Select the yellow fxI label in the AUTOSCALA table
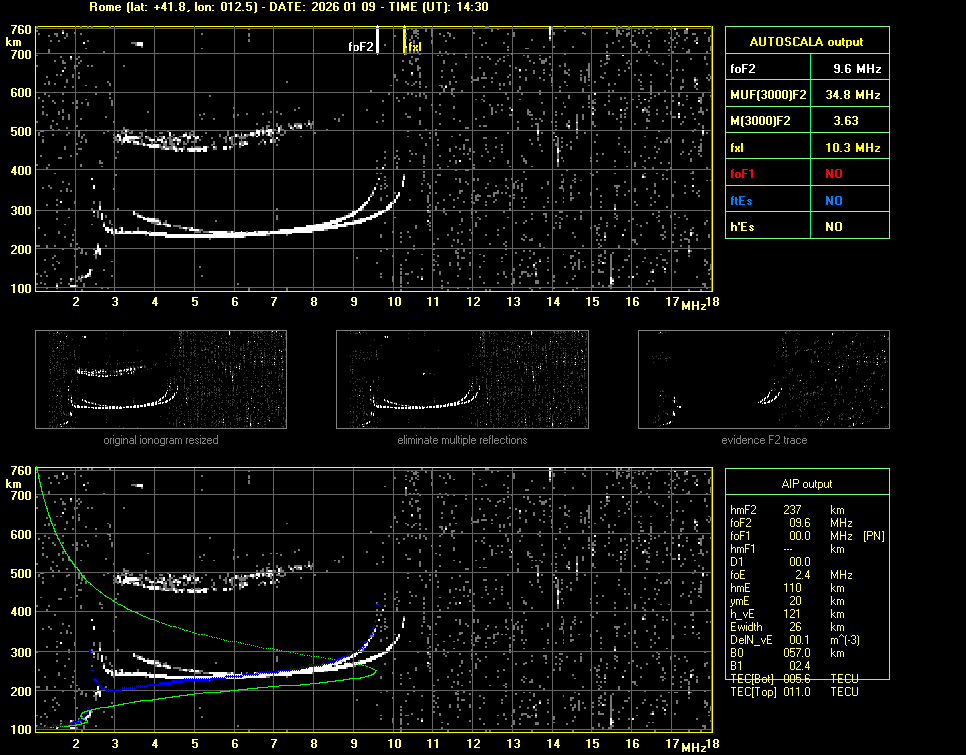The image size is (966, 755). (x=738, y=148)
